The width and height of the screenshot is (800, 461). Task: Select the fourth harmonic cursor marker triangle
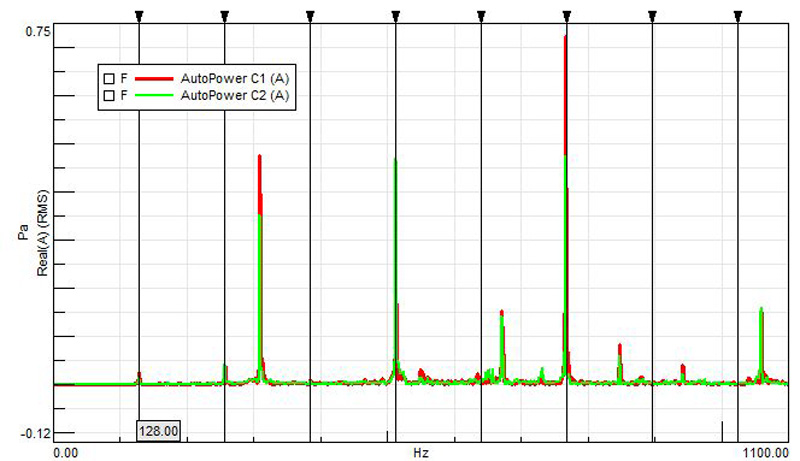point(396,16)
